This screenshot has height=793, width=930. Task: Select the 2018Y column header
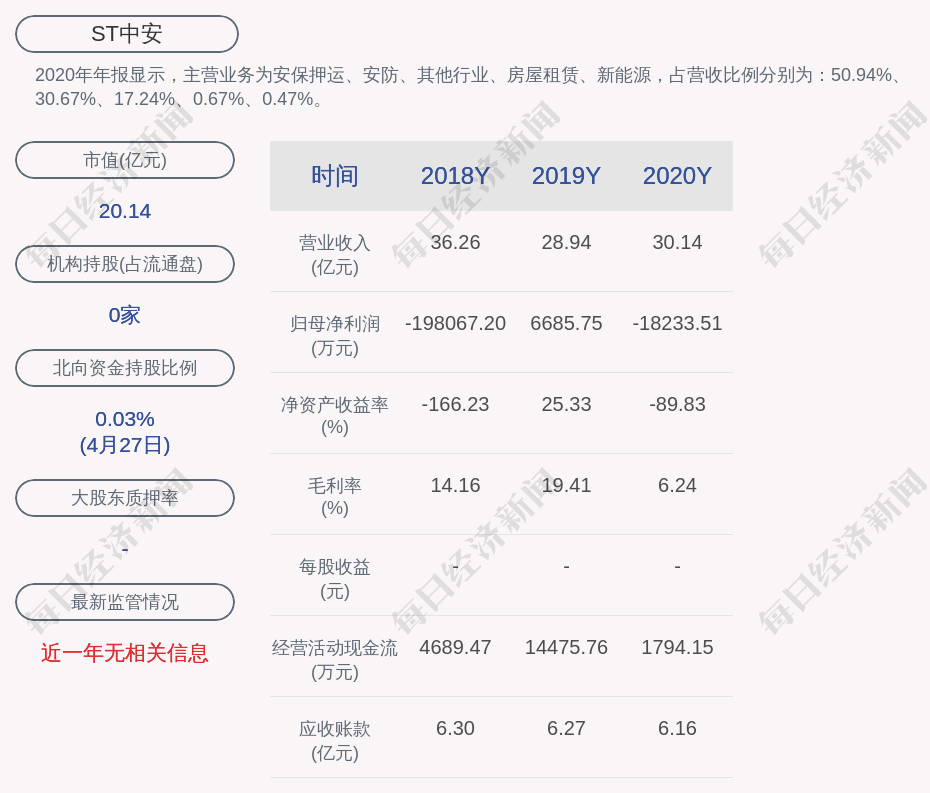[x=456, y=176]
